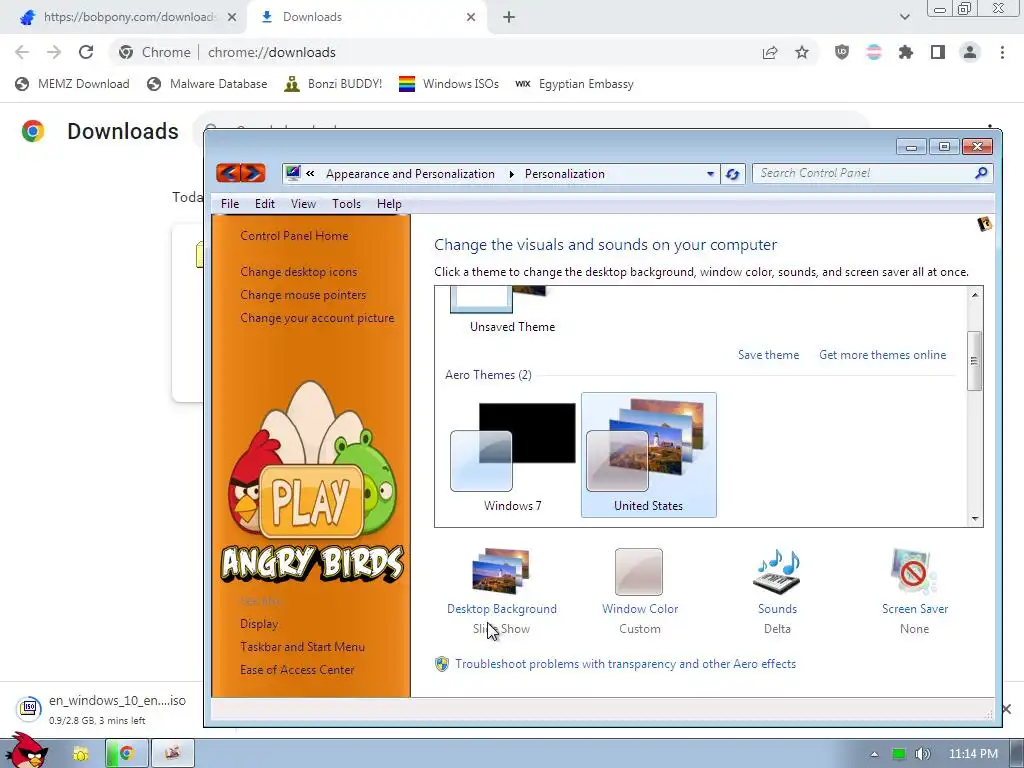Open the uBlock shield extension icon
The image size is (1024, 768).
point(842,52)
